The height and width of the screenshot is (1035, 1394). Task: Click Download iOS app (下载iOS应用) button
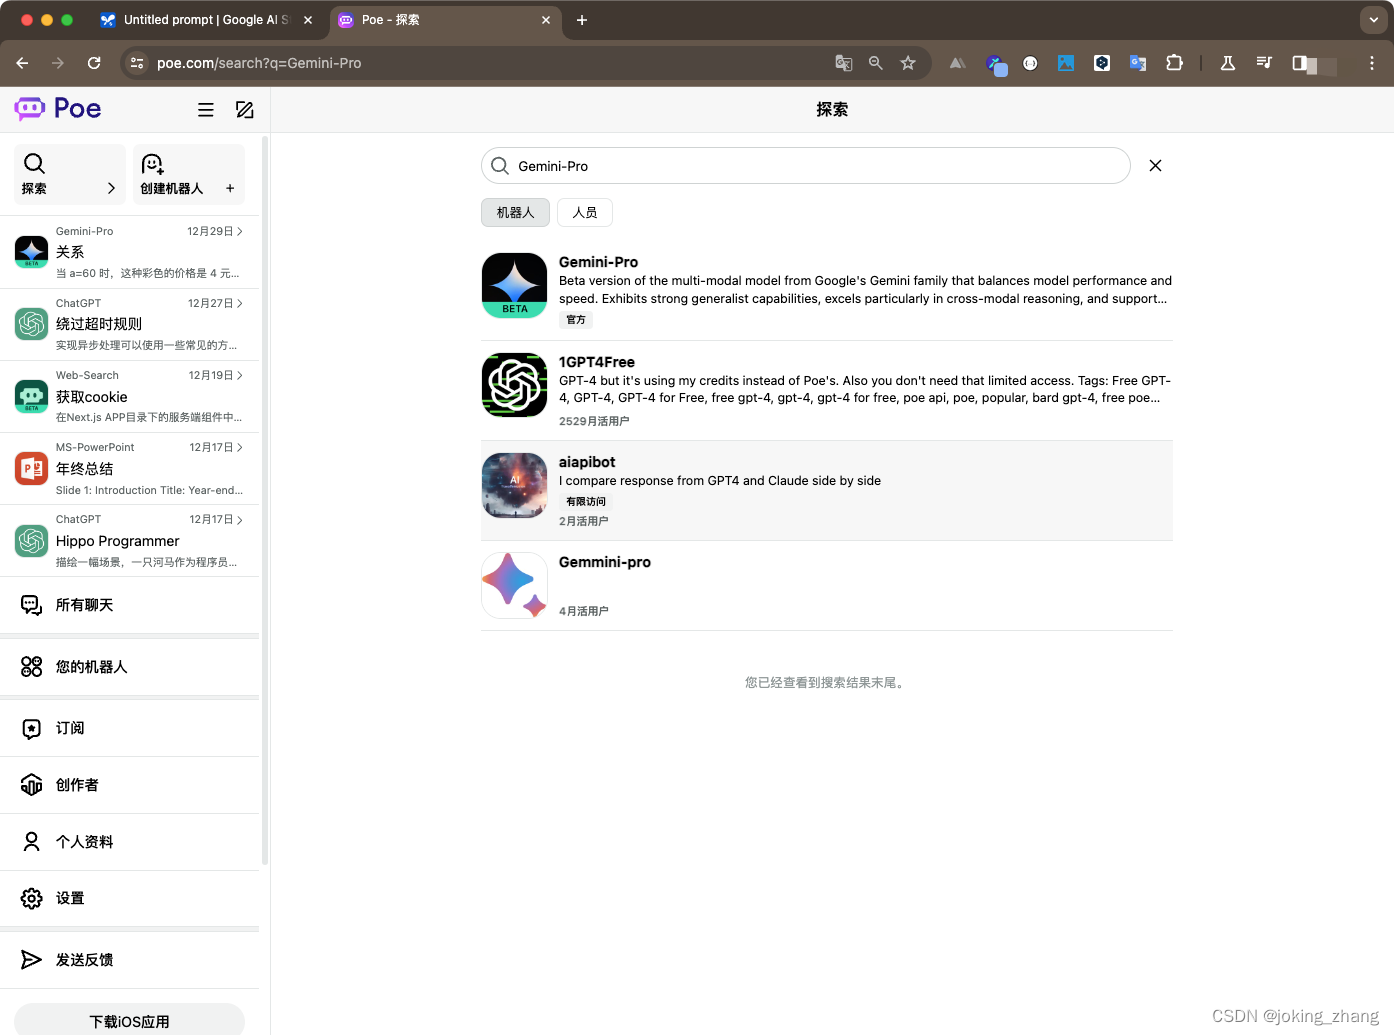coord(130,1020)
